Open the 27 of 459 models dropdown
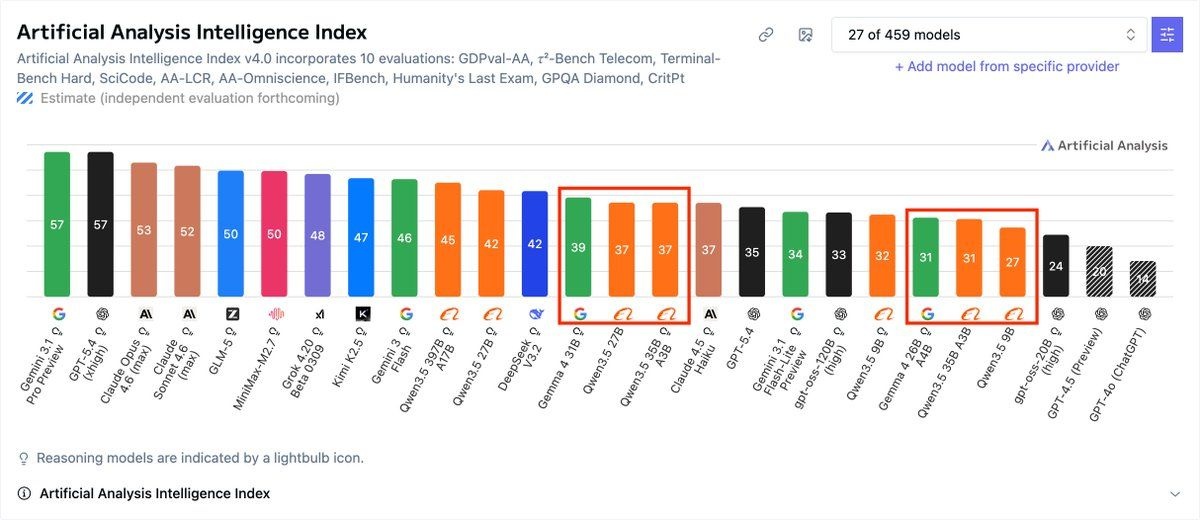Image resolution: width=1200 pixels, height=520 pixels. pos(989,35)
